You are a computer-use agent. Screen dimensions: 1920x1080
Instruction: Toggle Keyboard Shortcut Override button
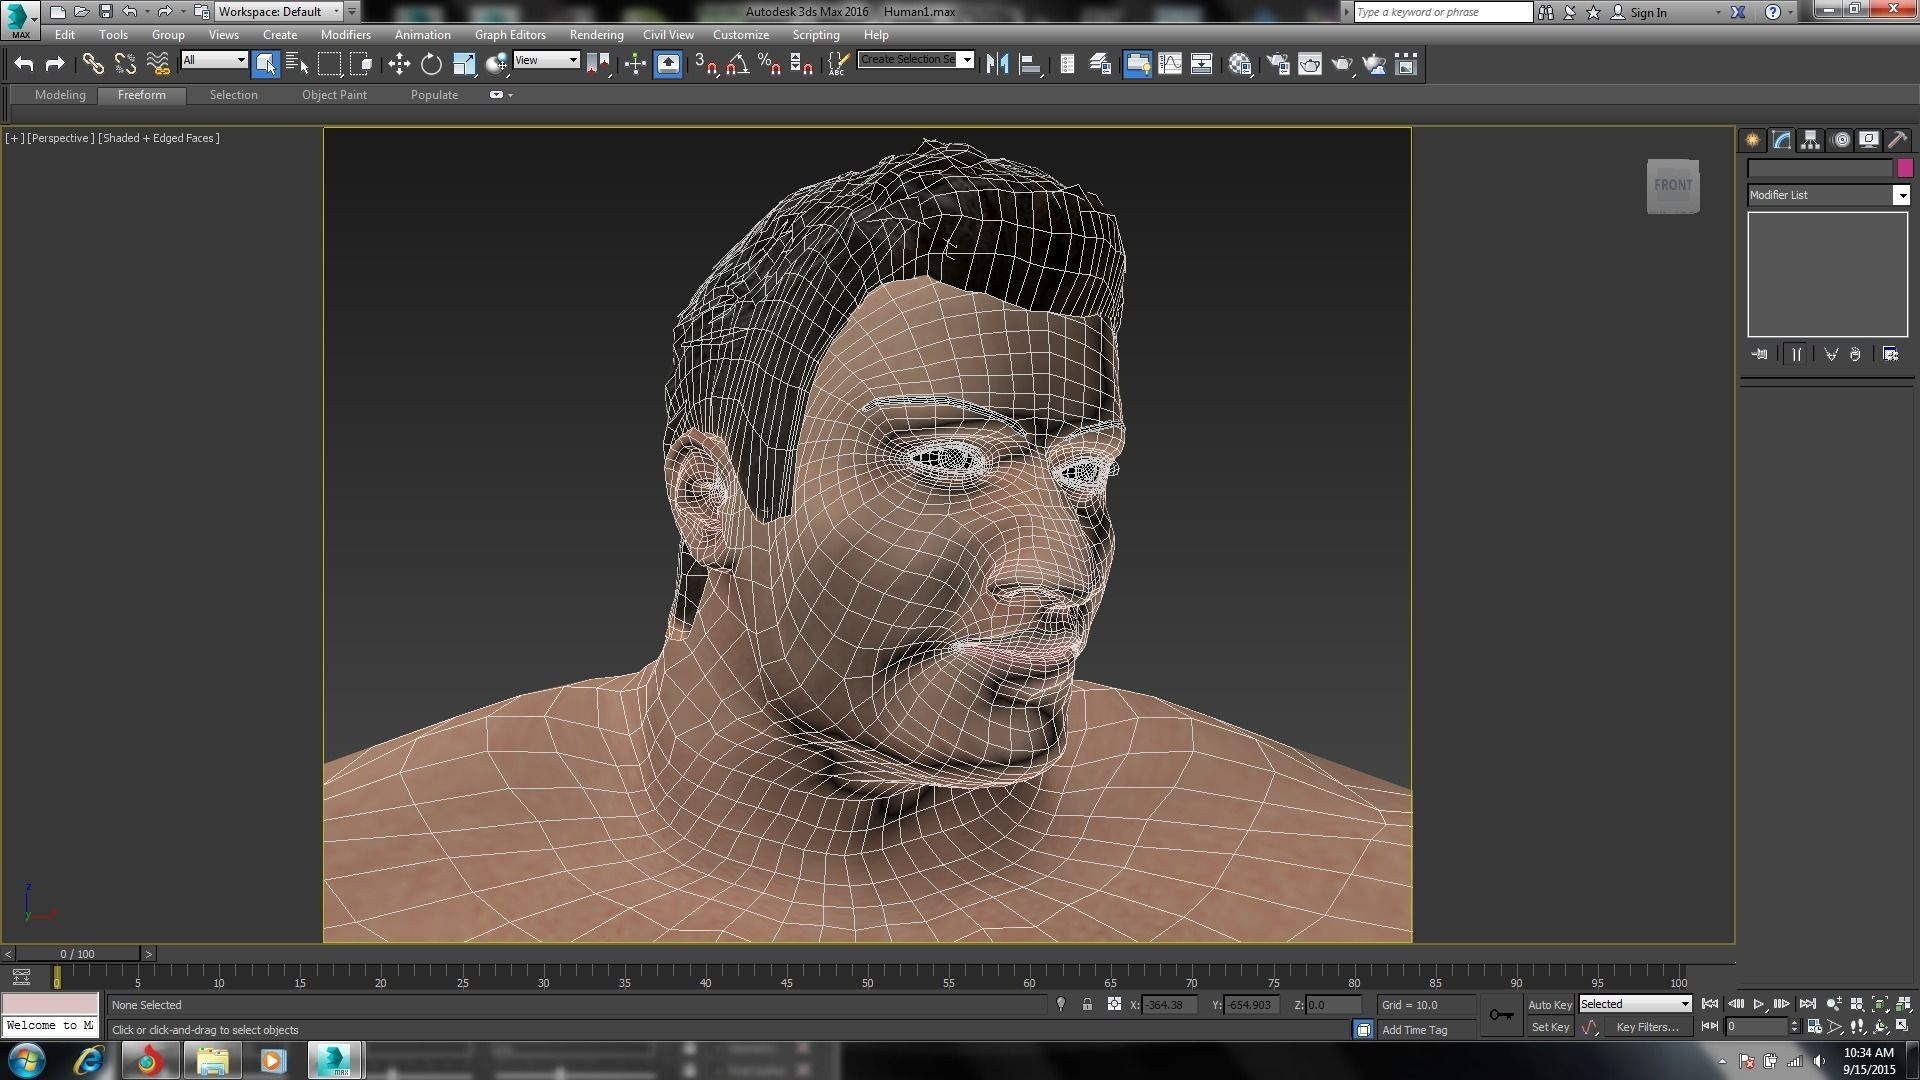(x=668, y=64)
